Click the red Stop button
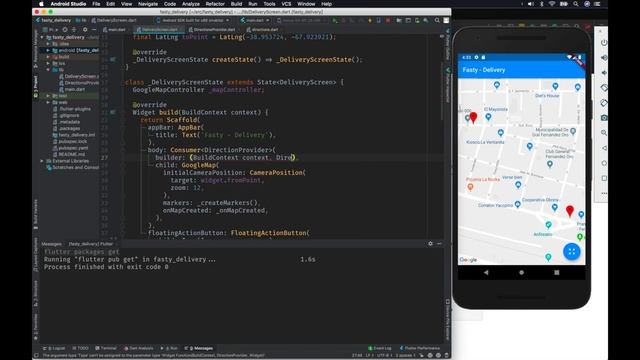 click(388, 20)
